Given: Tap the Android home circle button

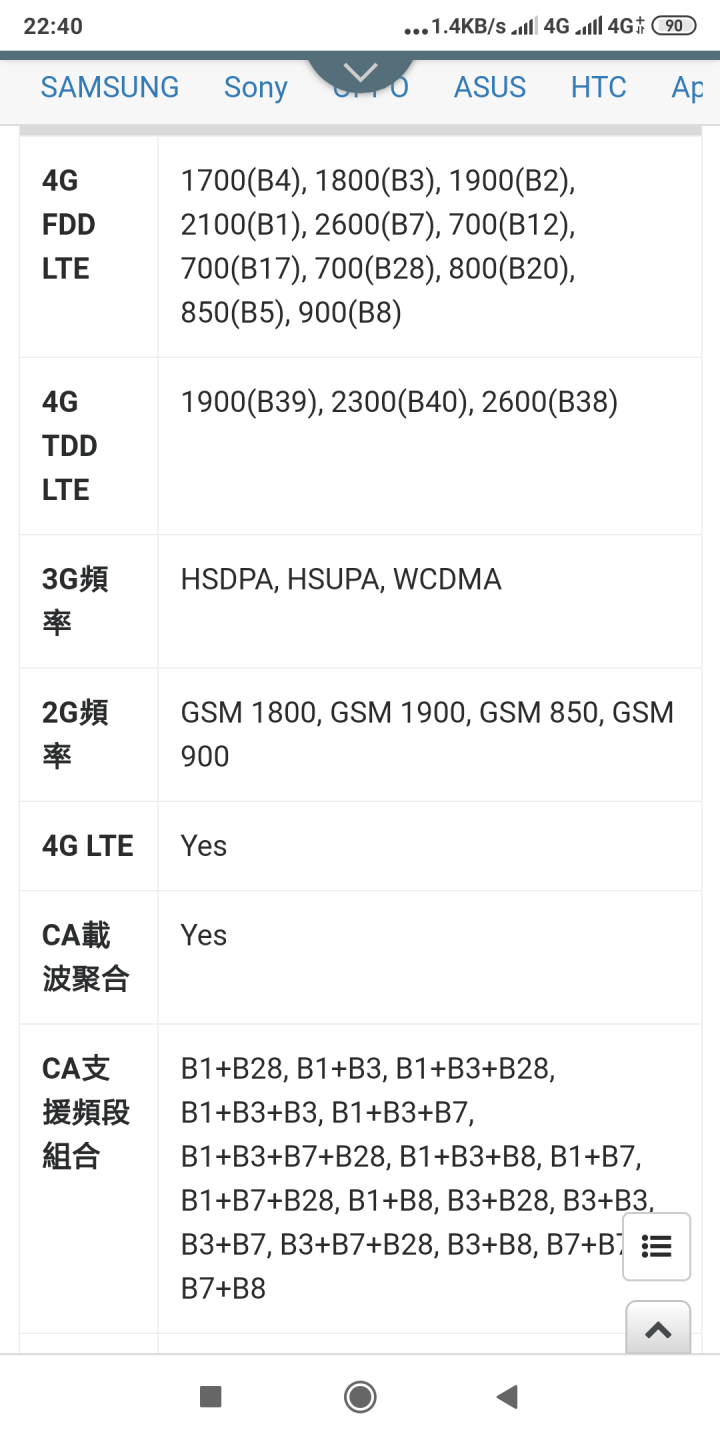Looking at the screenshot, I should [360, 1397].
